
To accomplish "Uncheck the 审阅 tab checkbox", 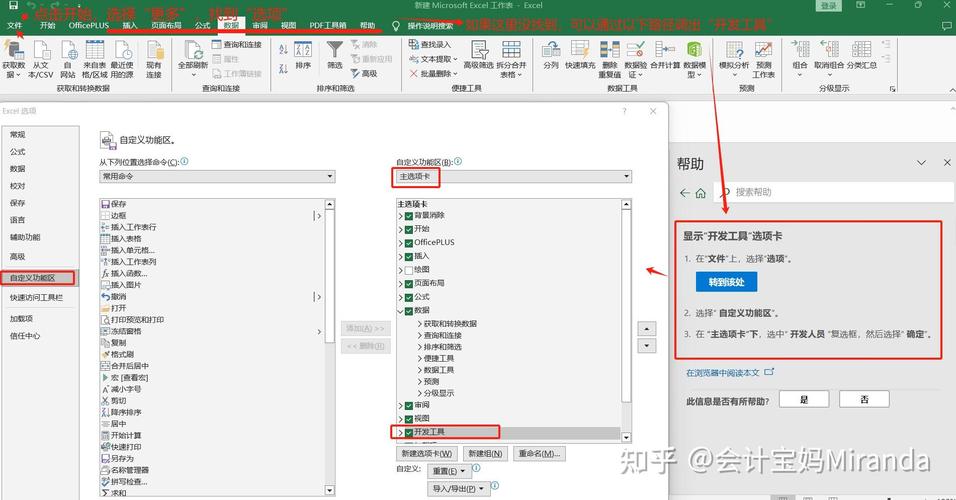I will point(409,405).
